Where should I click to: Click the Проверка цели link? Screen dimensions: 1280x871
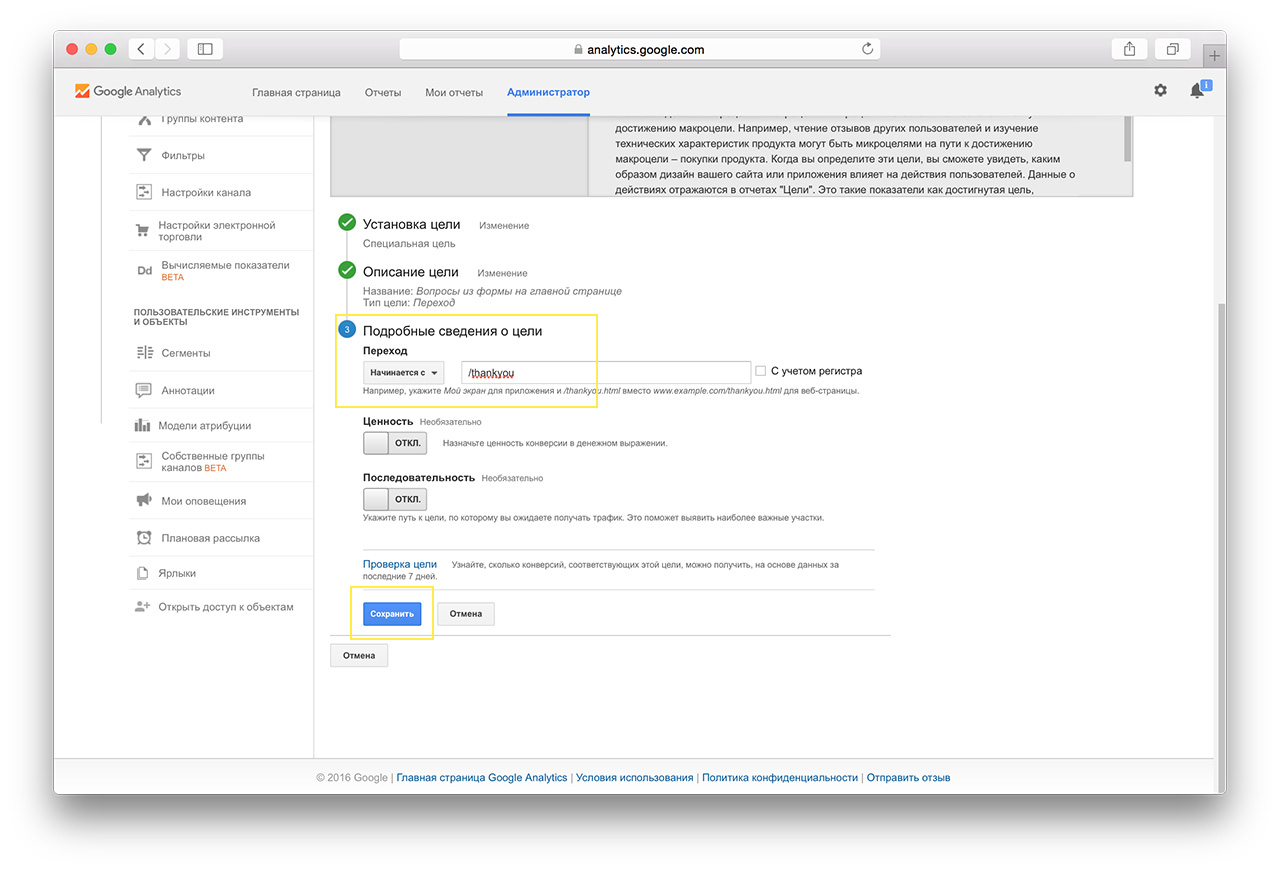[399, 564]
